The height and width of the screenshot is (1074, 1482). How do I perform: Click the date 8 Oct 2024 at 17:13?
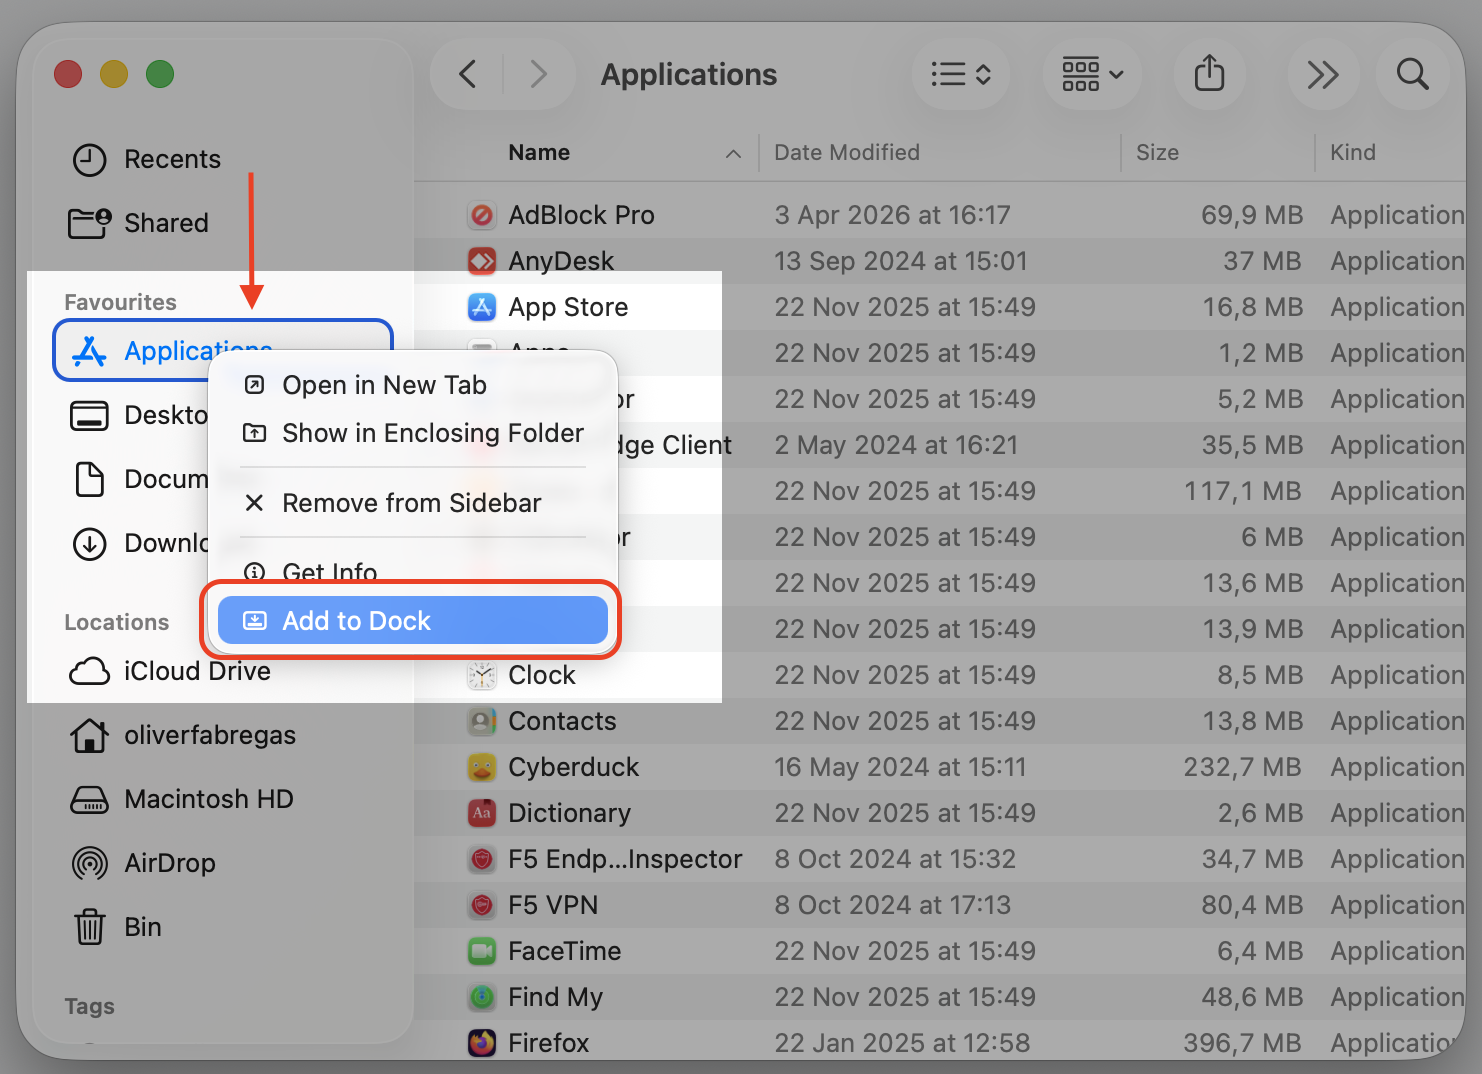tap(892, 905)
